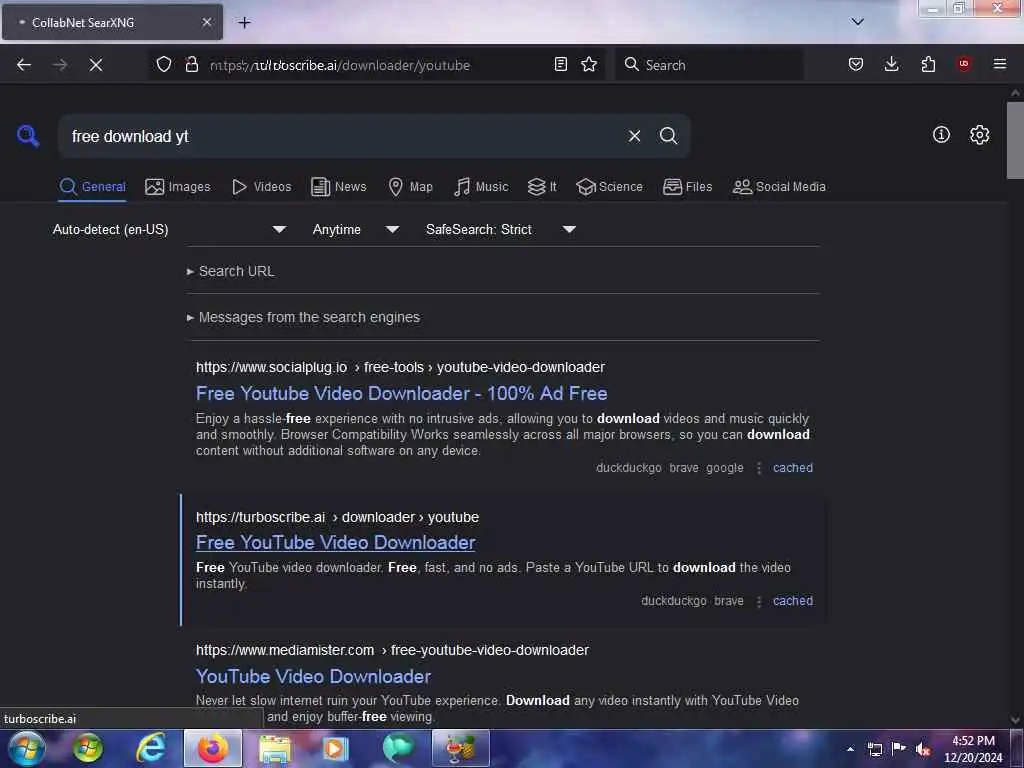1024x768 pixels.
Task: Open a new tab with plus button
Action: click(244, 23)
